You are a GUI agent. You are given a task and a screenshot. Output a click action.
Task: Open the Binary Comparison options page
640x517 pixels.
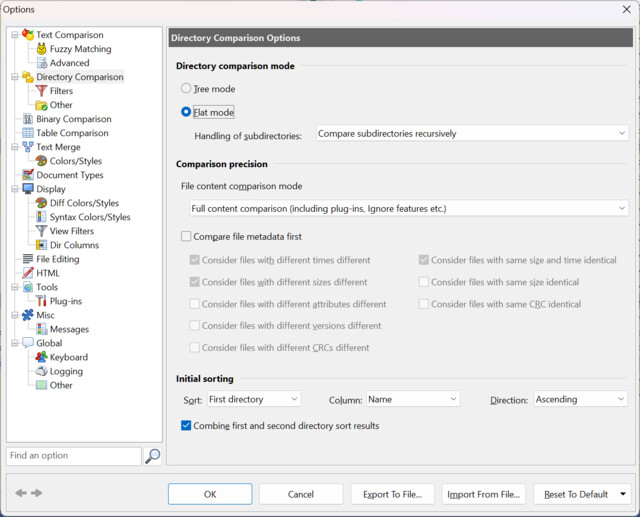[x=74, y=119]
